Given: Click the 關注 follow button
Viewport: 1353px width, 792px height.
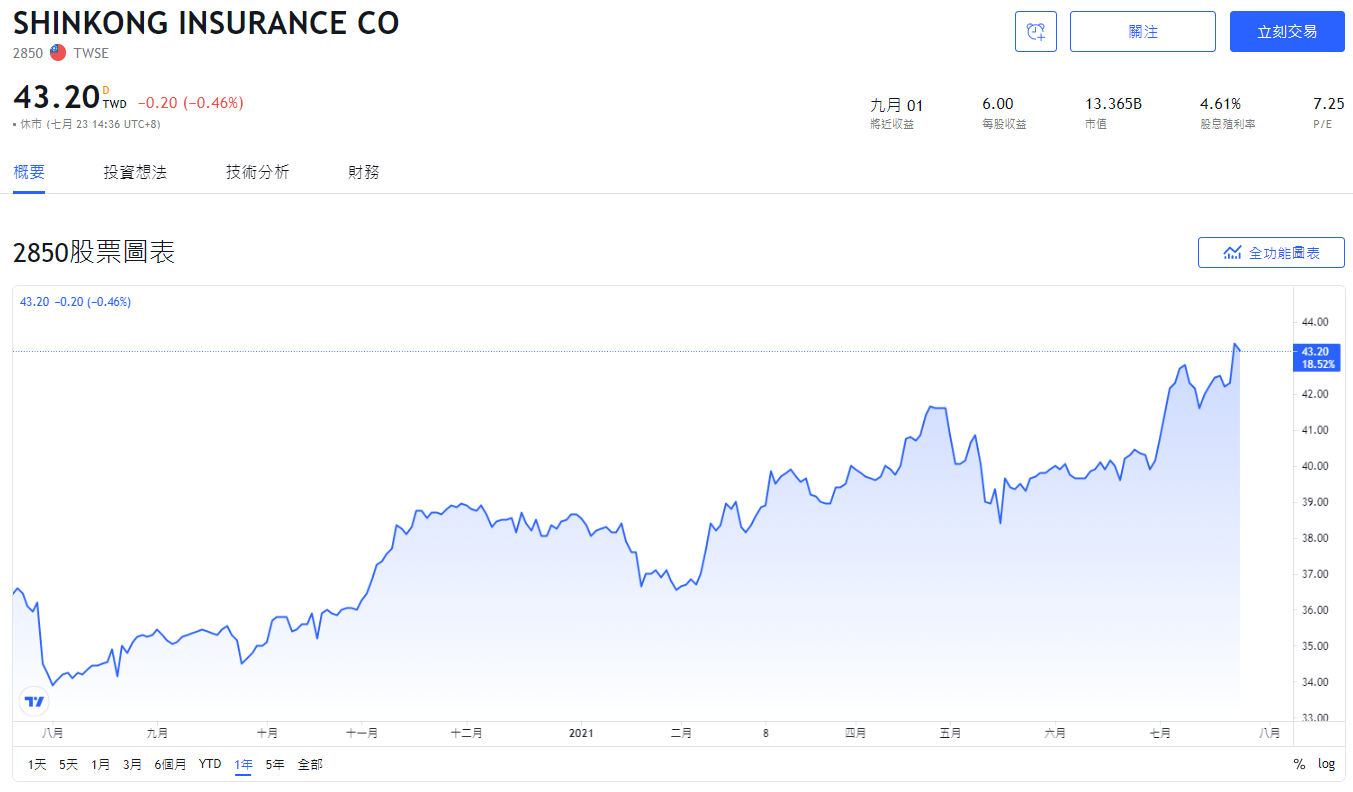Looking at the screenshot, I should (1142, 32).
